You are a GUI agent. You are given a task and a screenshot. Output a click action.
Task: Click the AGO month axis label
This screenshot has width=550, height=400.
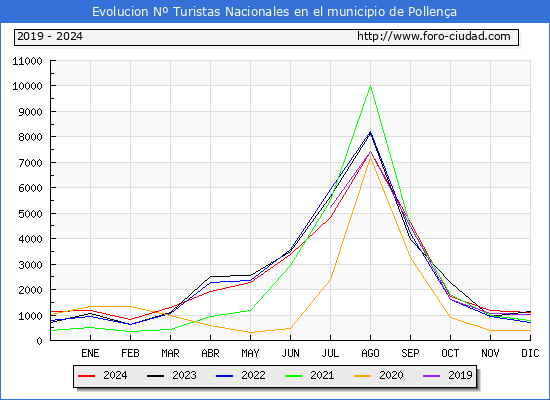(370, 353)
